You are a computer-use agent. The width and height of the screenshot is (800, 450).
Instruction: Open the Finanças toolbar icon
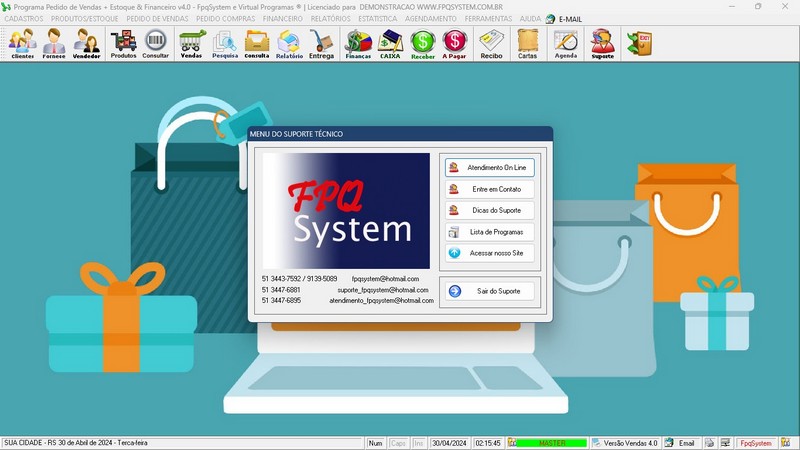358,44
